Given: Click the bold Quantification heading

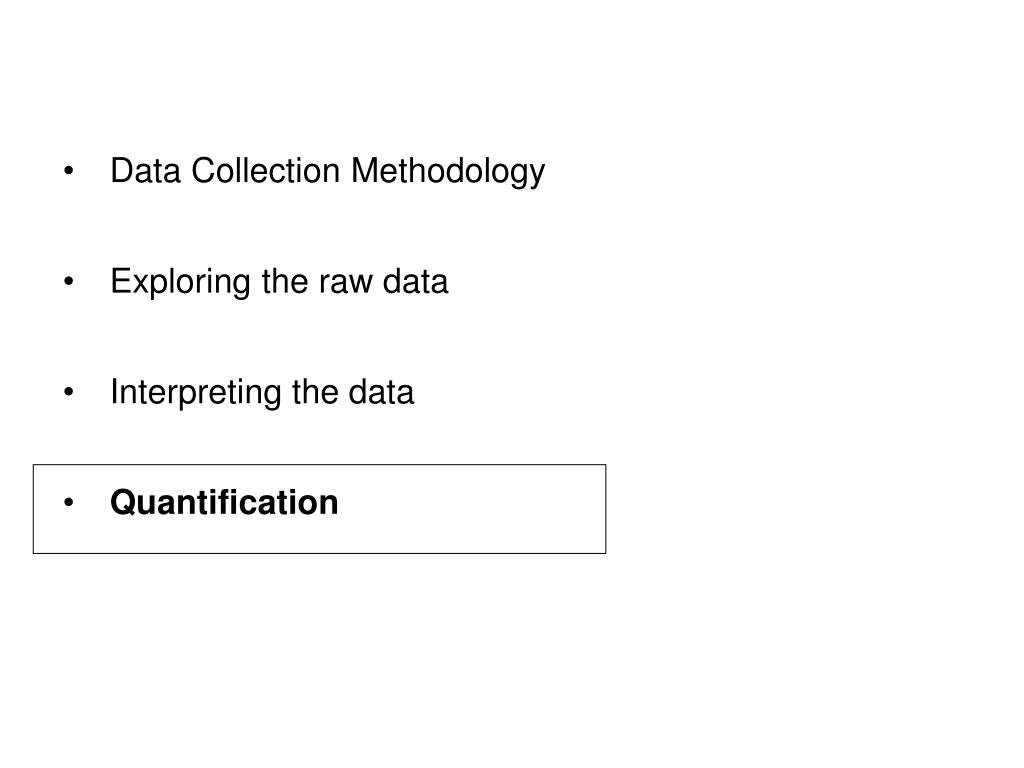Looking at the screenshot, I should [224, 503].
